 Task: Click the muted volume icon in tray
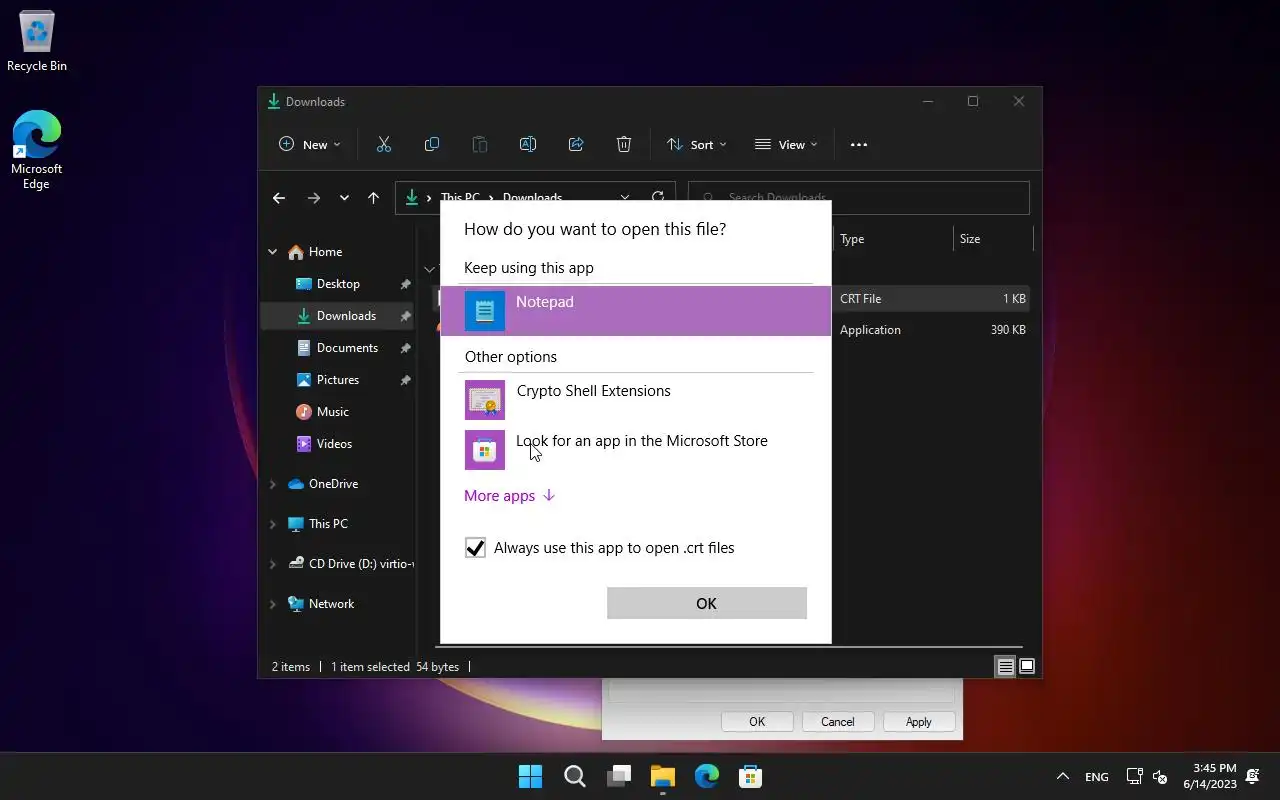pyautogui.click(x=1160, y=777)
